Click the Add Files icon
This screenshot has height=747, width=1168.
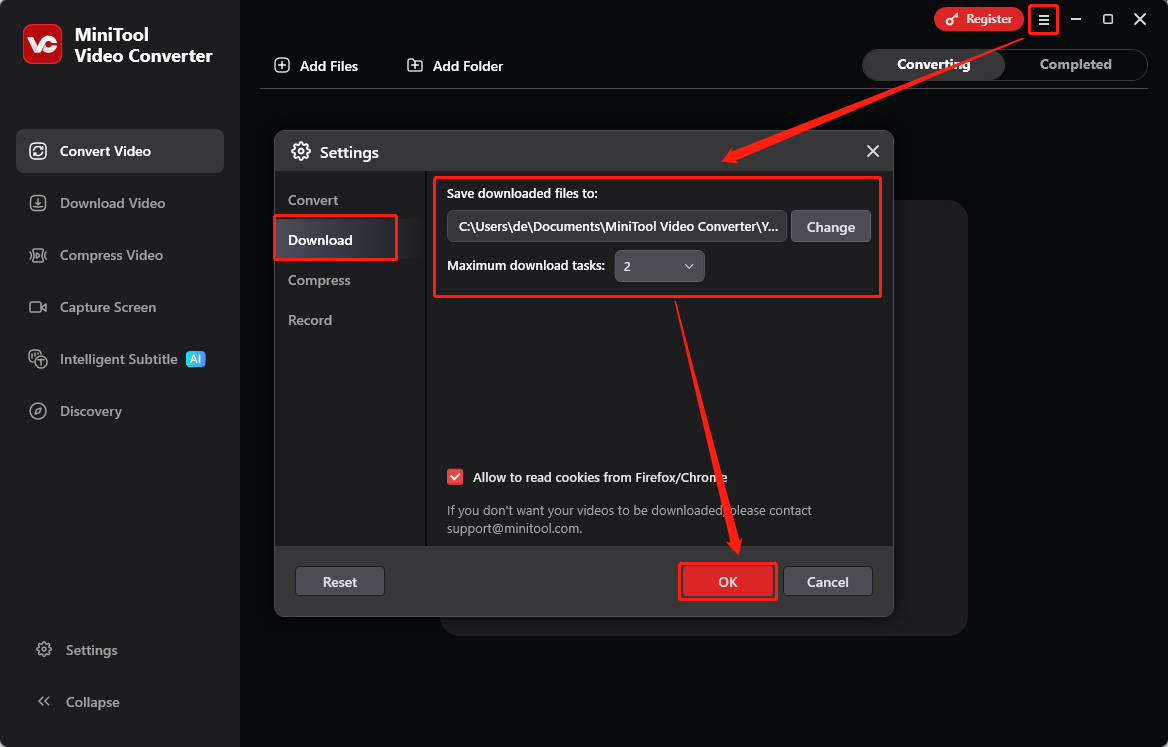[x=281, y=65]
